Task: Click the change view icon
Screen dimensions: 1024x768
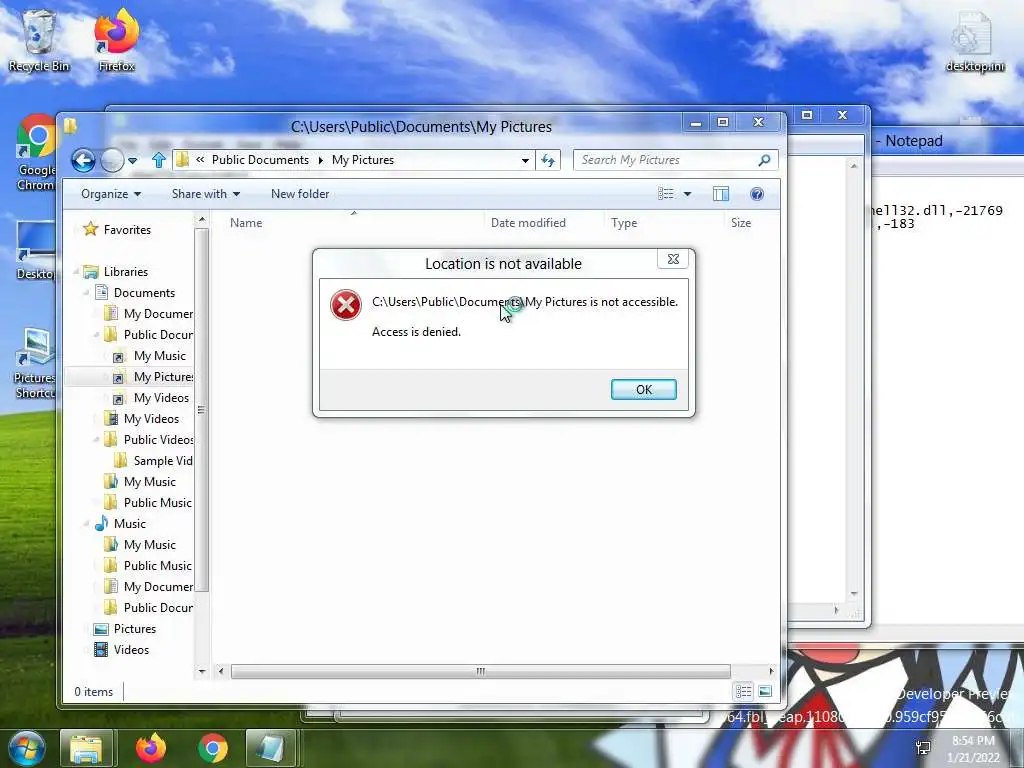Action: click(665, 194)
